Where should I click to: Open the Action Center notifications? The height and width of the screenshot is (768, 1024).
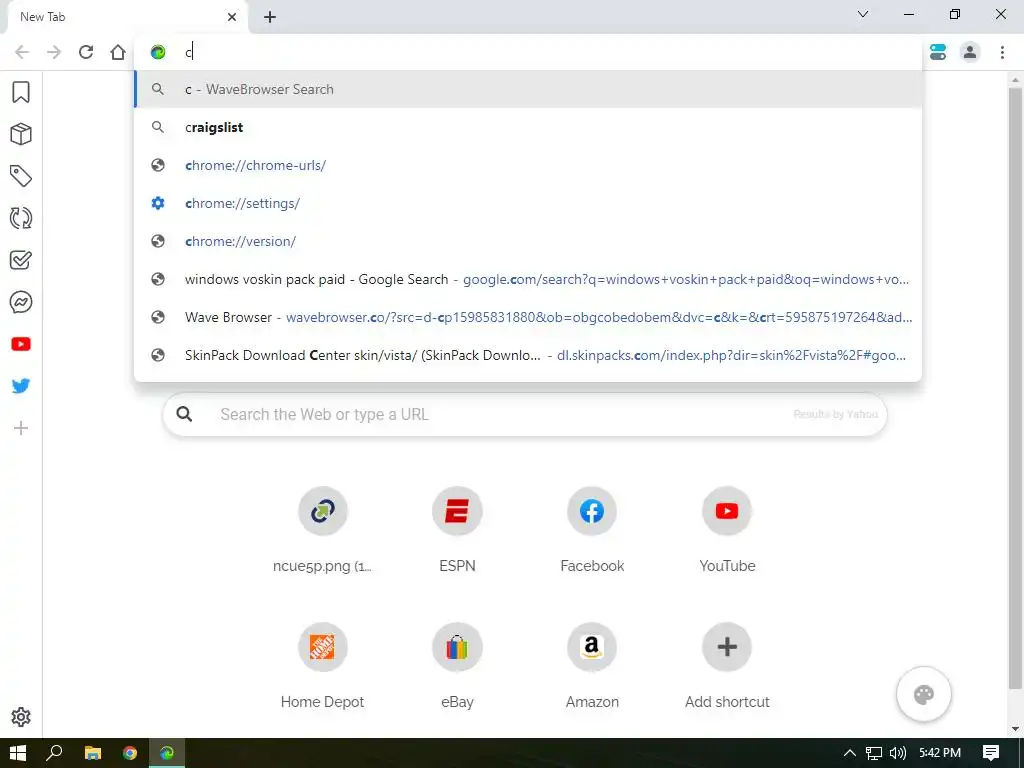click(991, 753)
